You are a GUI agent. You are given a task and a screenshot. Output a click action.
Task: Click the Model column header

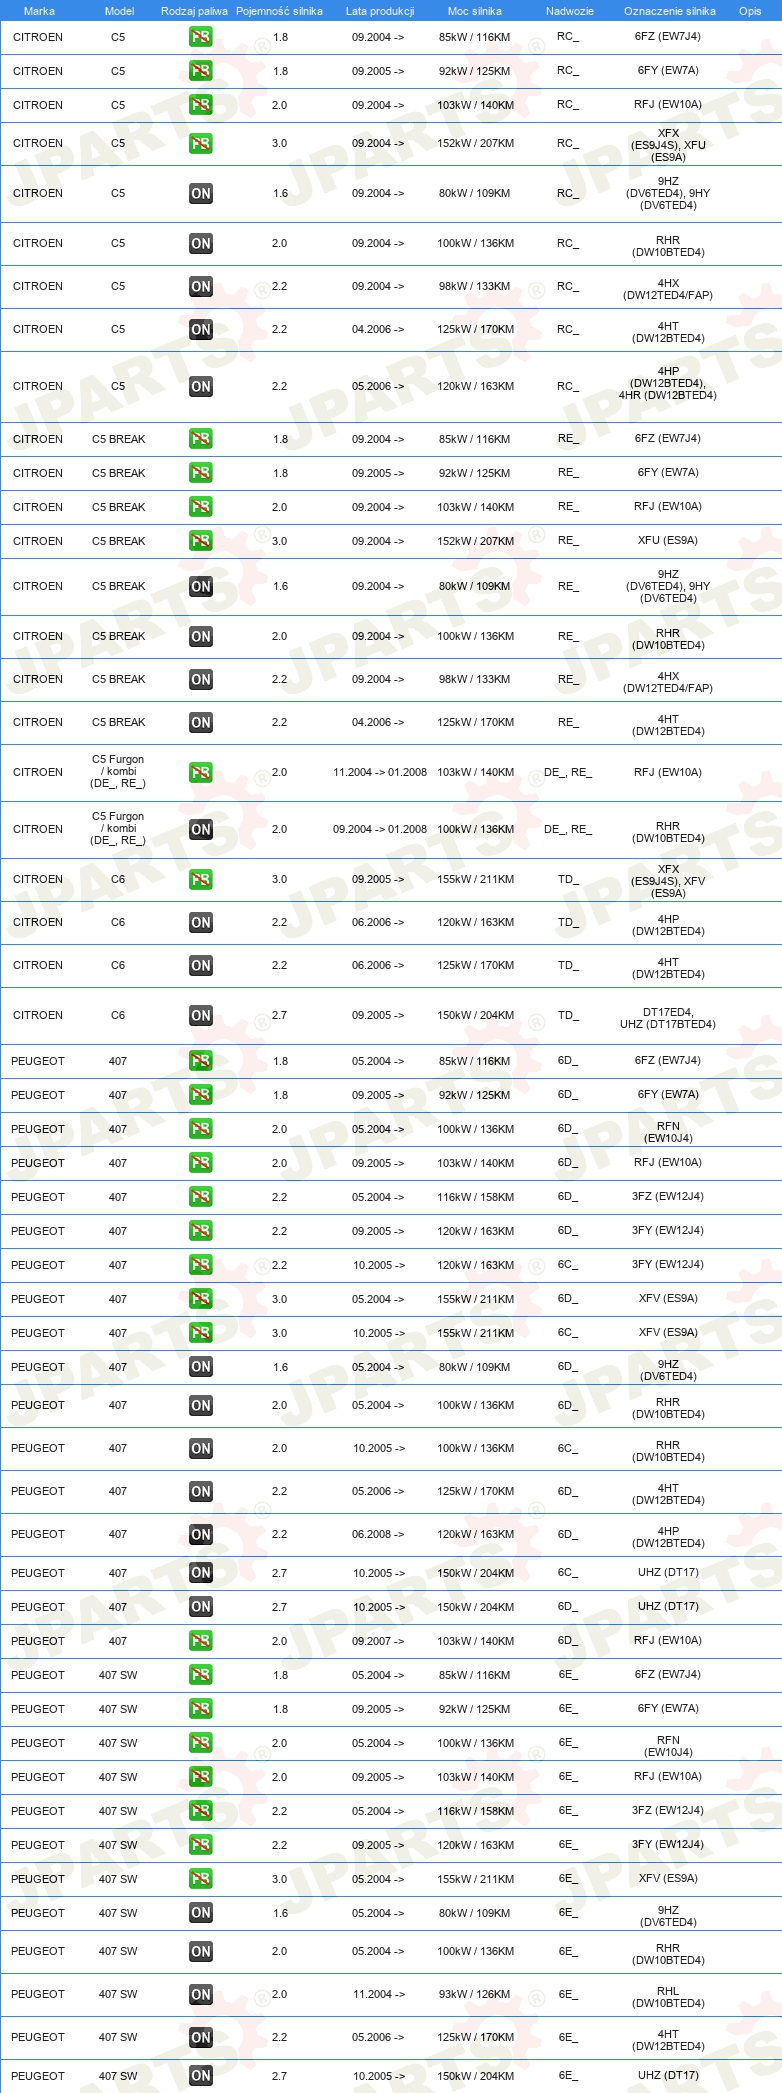coord(119,11)
